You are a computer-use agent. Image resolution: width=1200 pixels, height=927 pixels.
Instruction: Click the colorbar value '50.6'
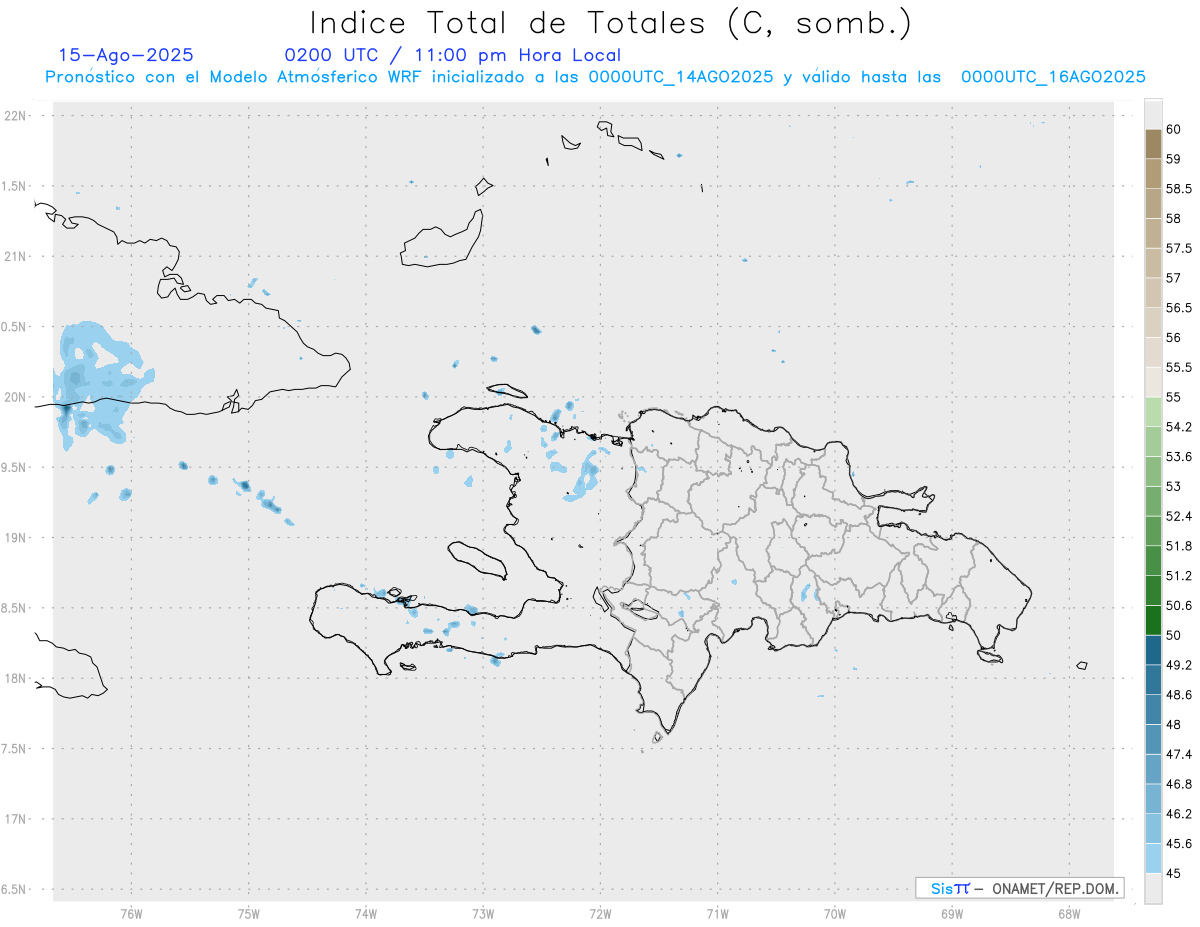pyautogui.click(x=1179, y=606)
